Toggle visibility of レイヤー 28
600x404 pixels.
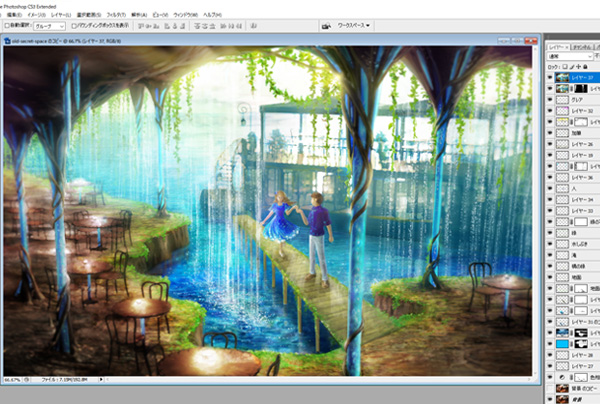[x=550, y=355]
